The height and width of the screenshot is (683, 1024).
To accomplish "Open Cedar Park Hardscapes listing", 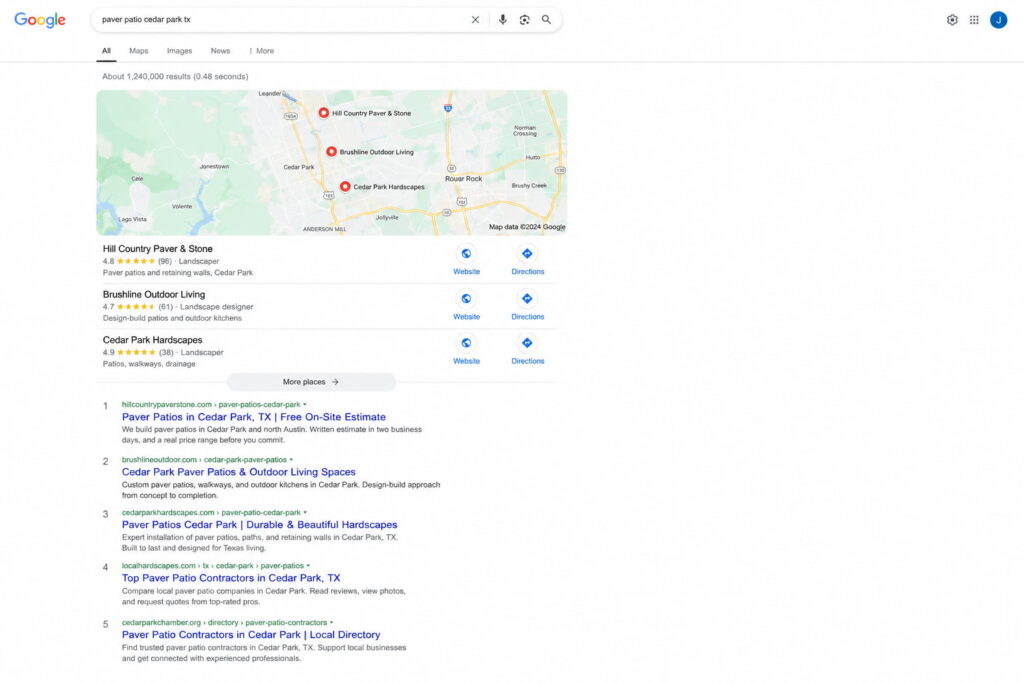I will [x=152, y=340].
